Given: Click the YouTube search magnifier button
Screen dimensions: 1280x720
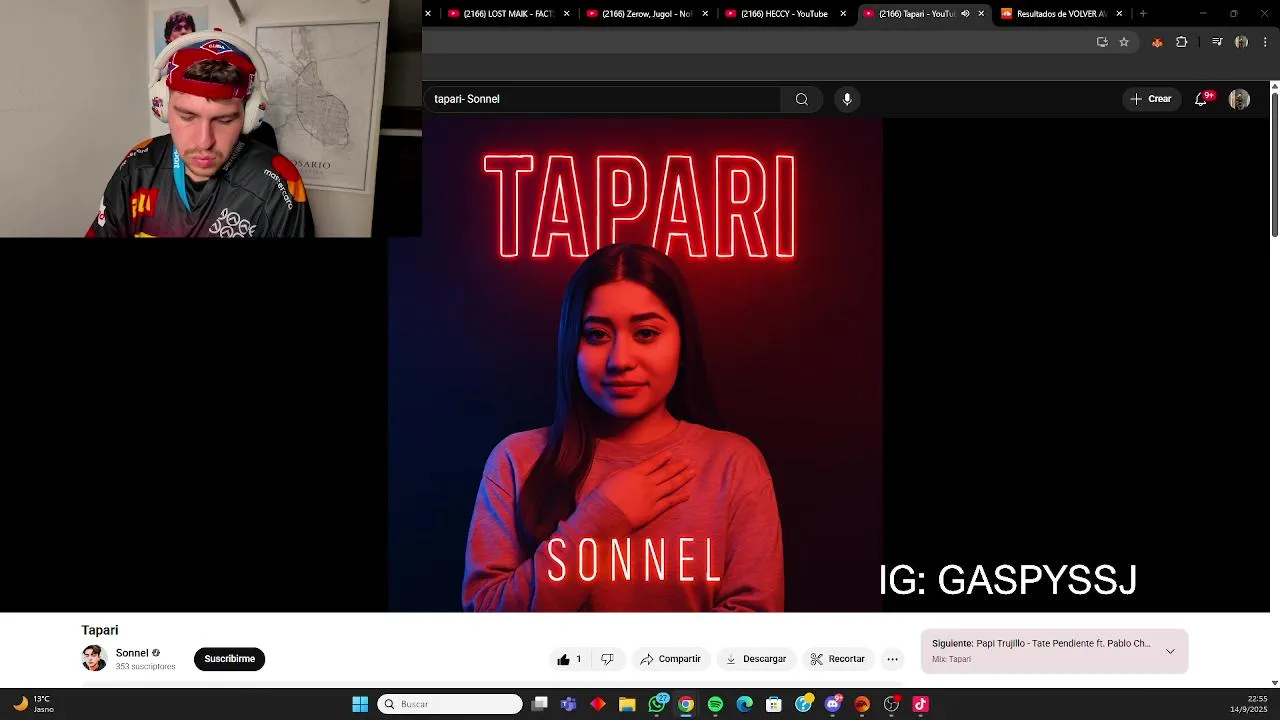Looking at the screenshot, I should coord(801,99).
